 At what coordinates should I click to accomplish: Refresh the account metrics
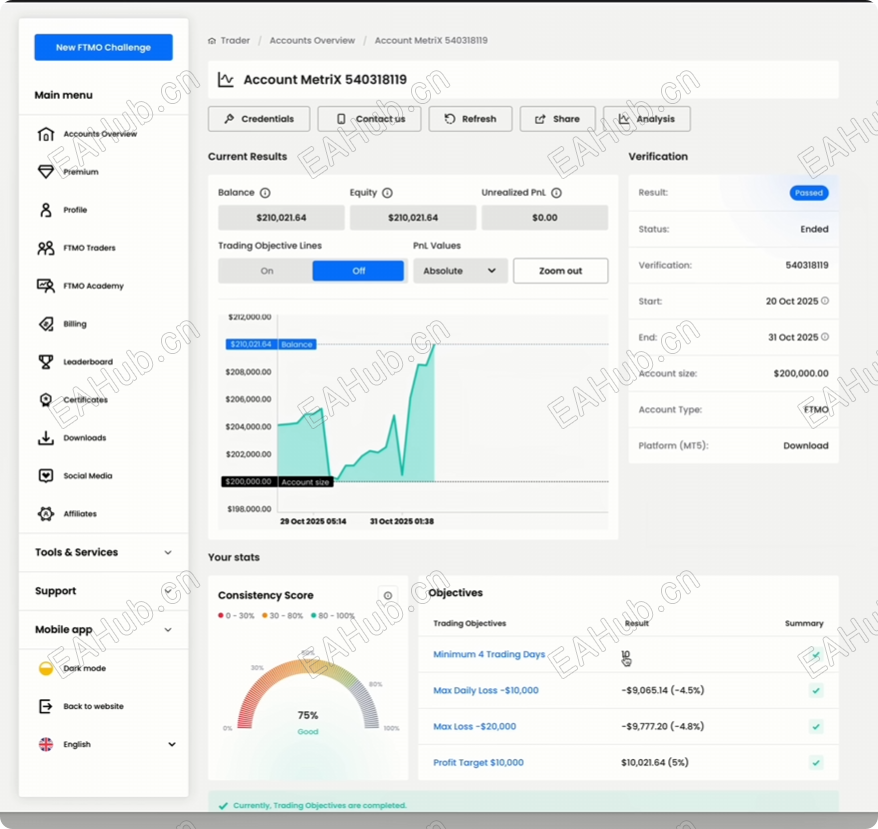470,119
